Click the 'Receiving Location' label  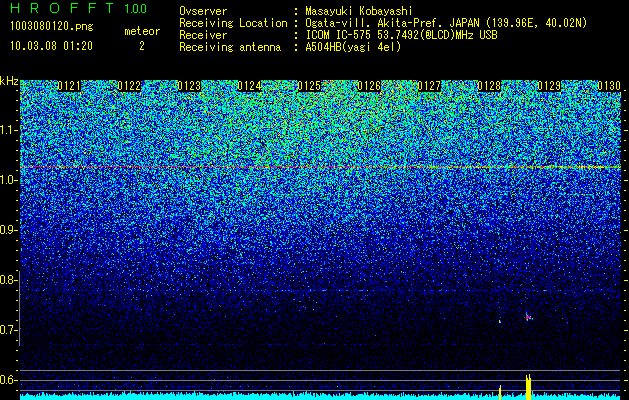[233, 23]
